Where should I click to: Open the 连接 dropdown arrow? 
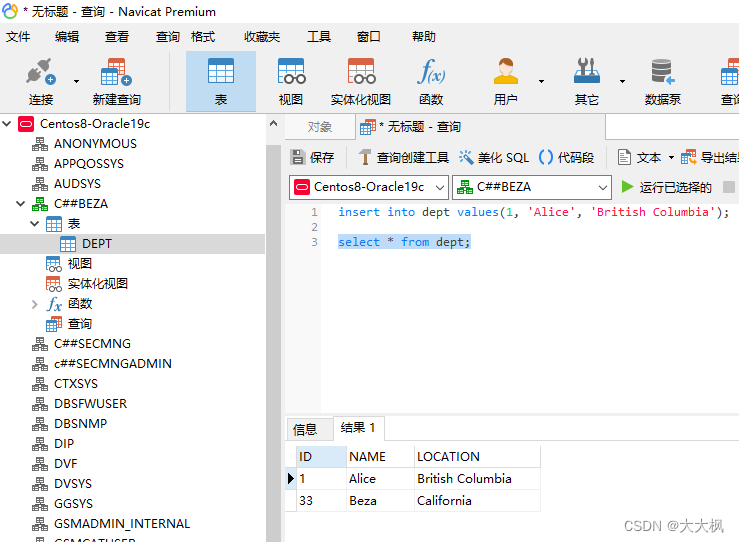[x=76, y=82]
